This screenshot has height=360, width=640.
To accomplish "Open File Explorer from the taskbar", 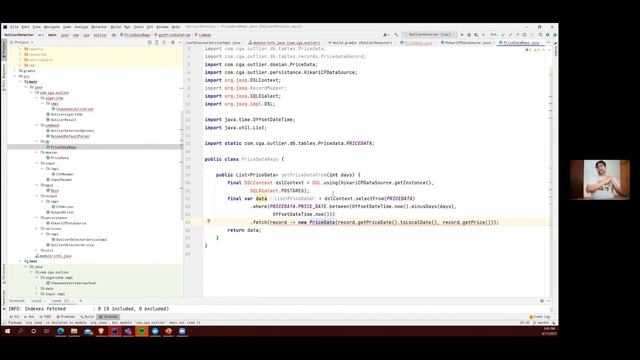I will tap(74, 331).
